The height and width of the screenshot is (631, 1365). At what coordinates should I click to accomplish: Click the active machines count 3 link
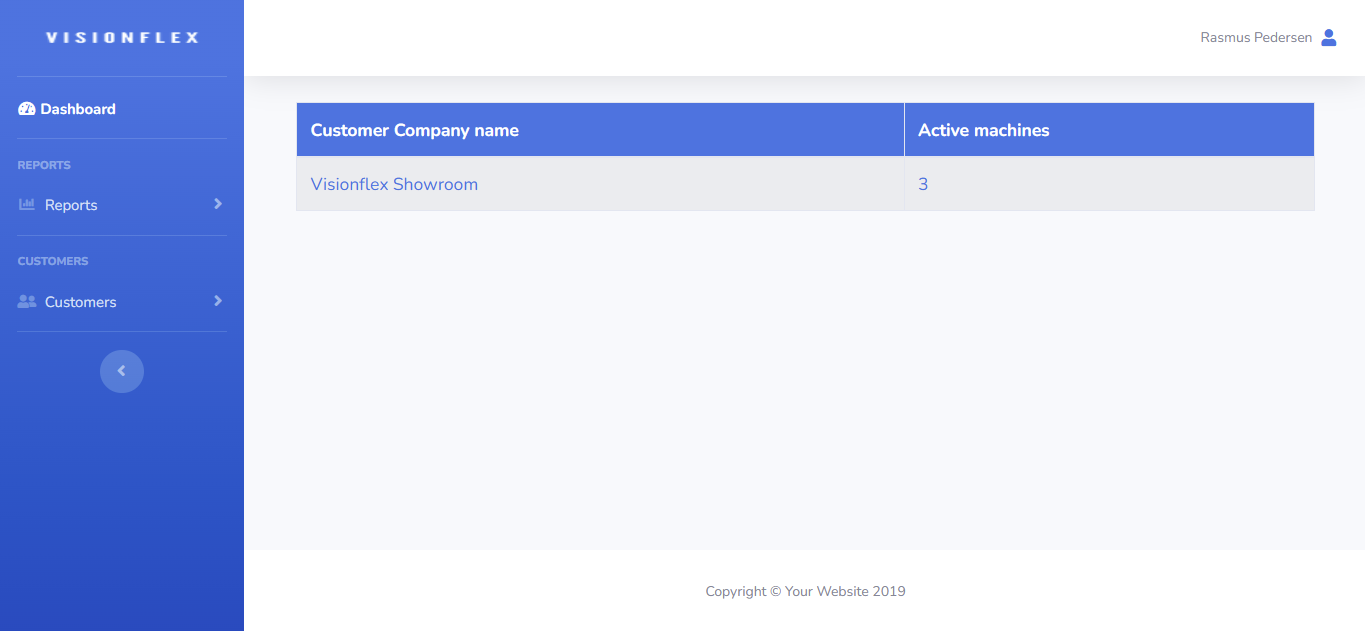point(923,184)
